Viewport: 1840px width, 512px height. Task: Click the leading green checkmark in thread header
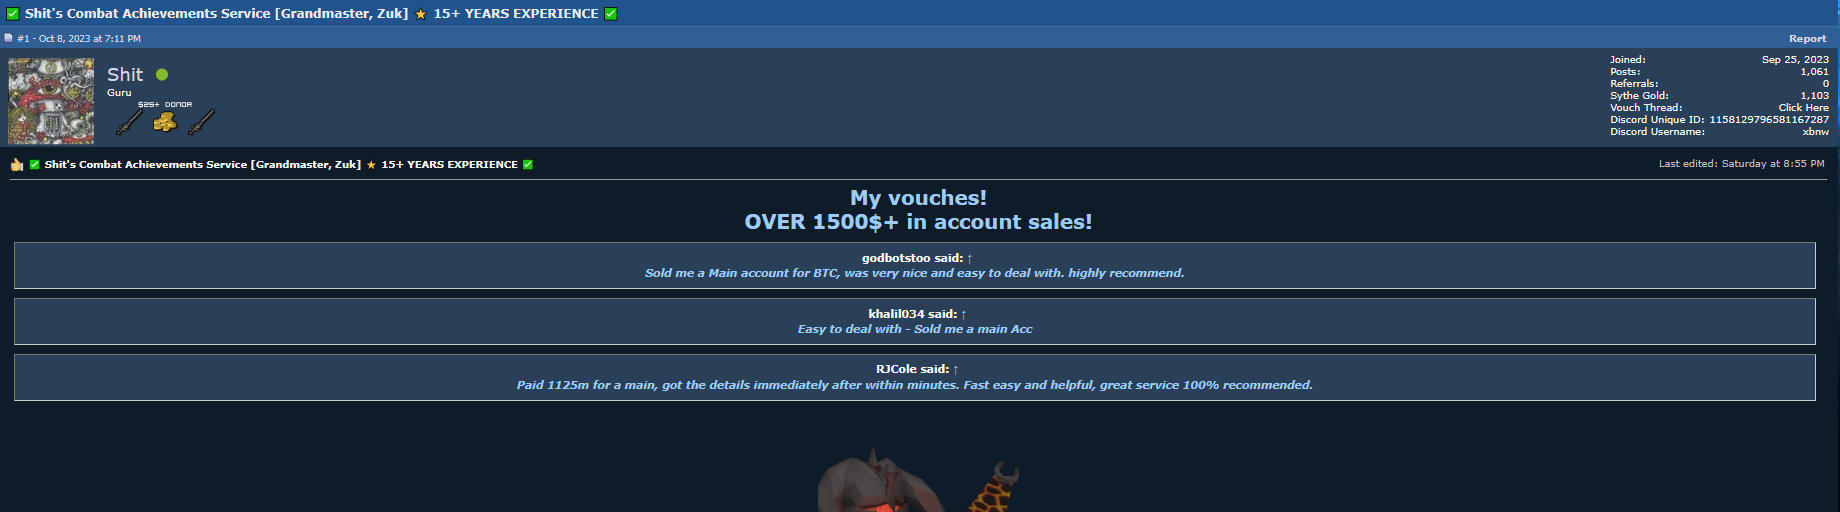(x=13, y=14)
